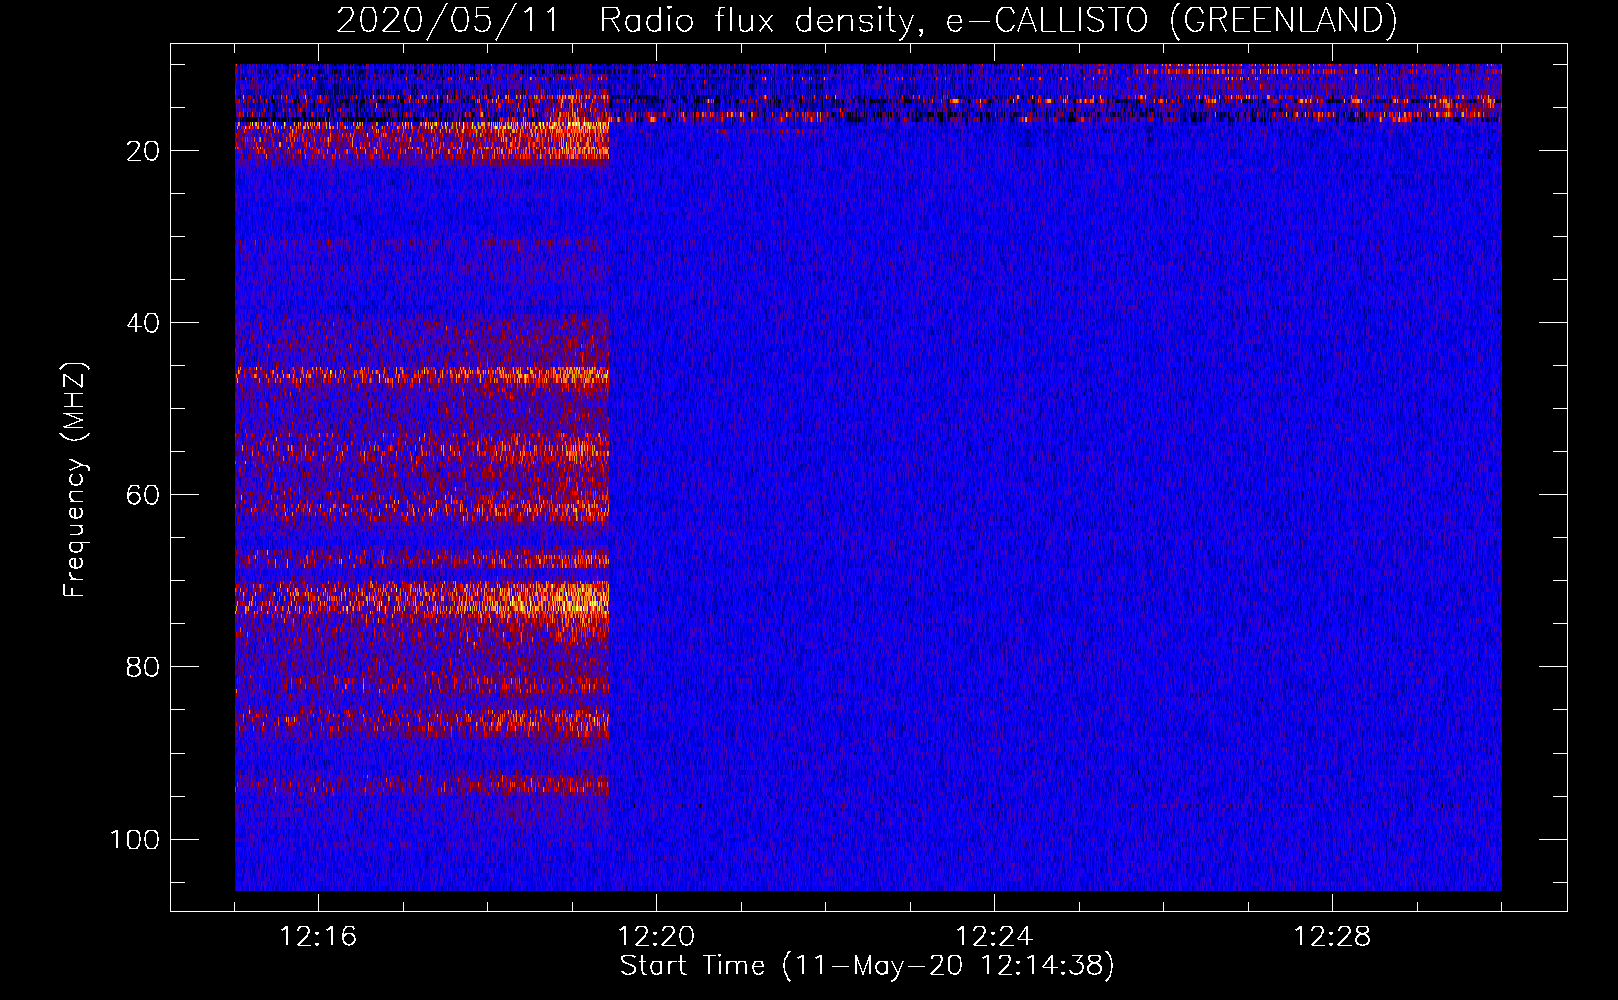Click the 80 MHz frequency tick label
The height and width of the screenshot is (1000, 1618).
(x=143, y=667)
